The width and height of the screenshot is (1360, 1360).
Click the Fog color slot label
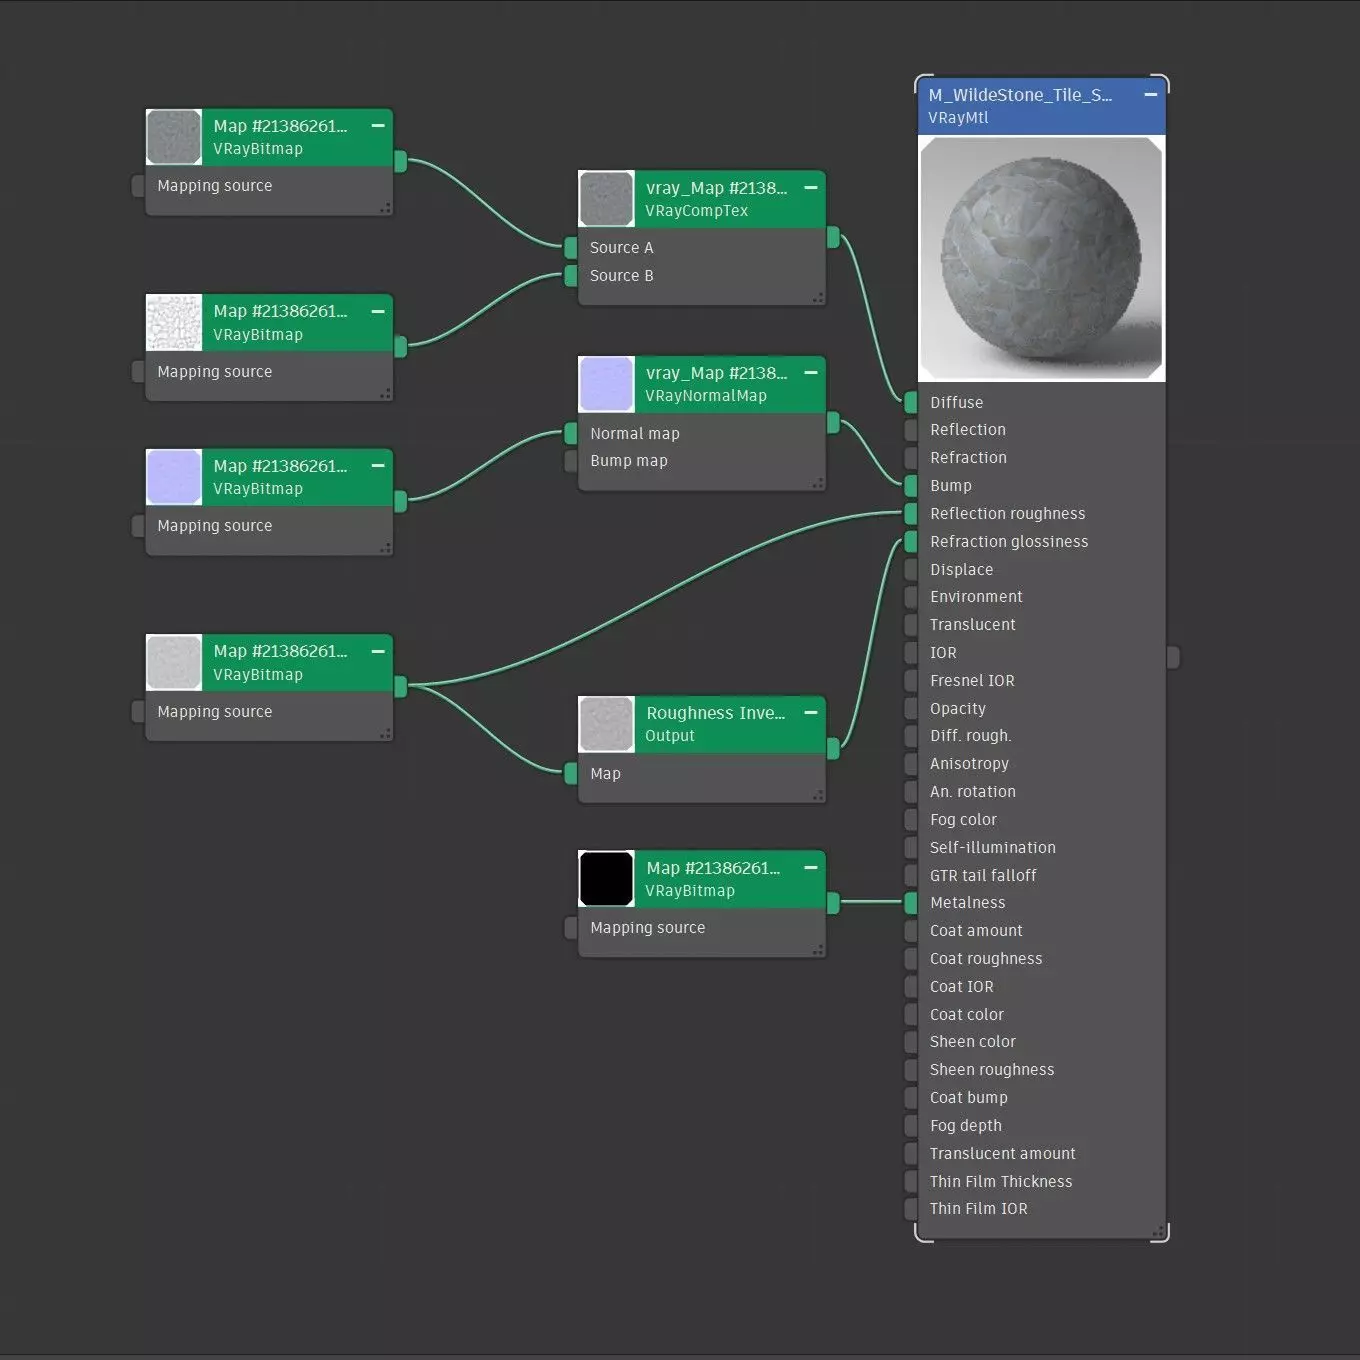point(963,820)
